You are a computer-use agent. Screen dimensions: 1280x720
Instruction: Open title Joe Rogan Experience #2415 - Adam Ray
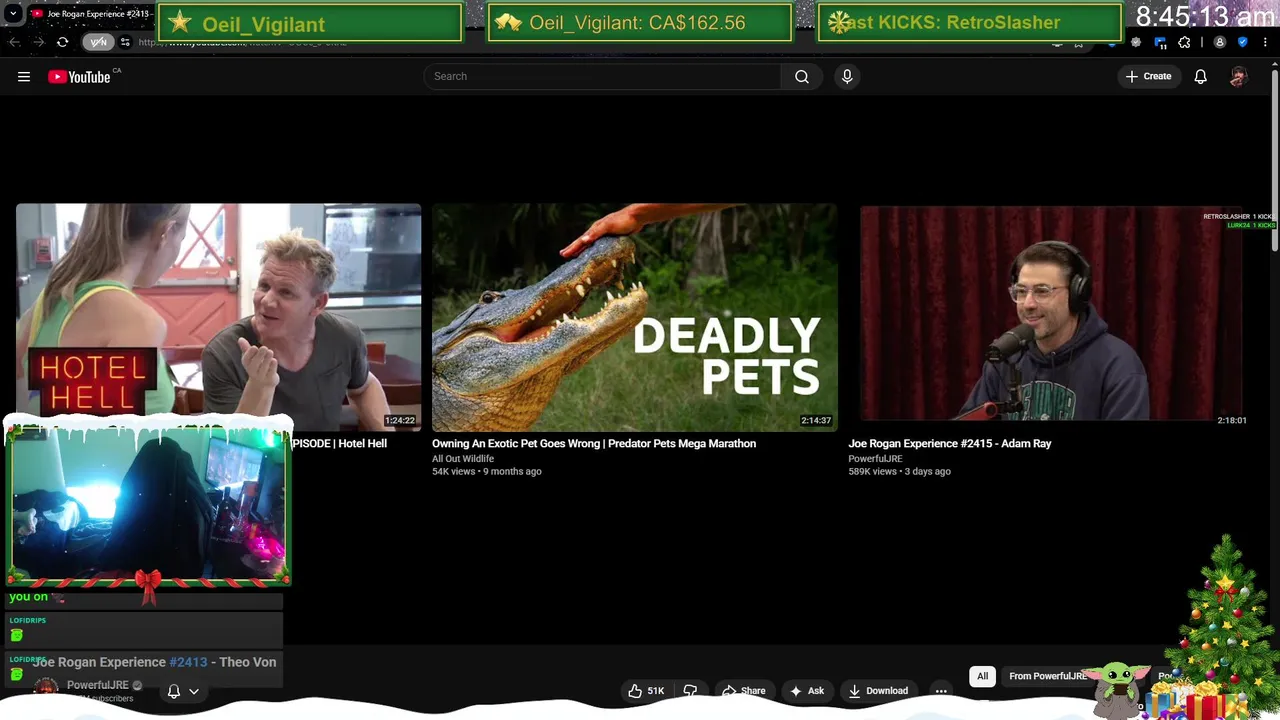[950, 443]
